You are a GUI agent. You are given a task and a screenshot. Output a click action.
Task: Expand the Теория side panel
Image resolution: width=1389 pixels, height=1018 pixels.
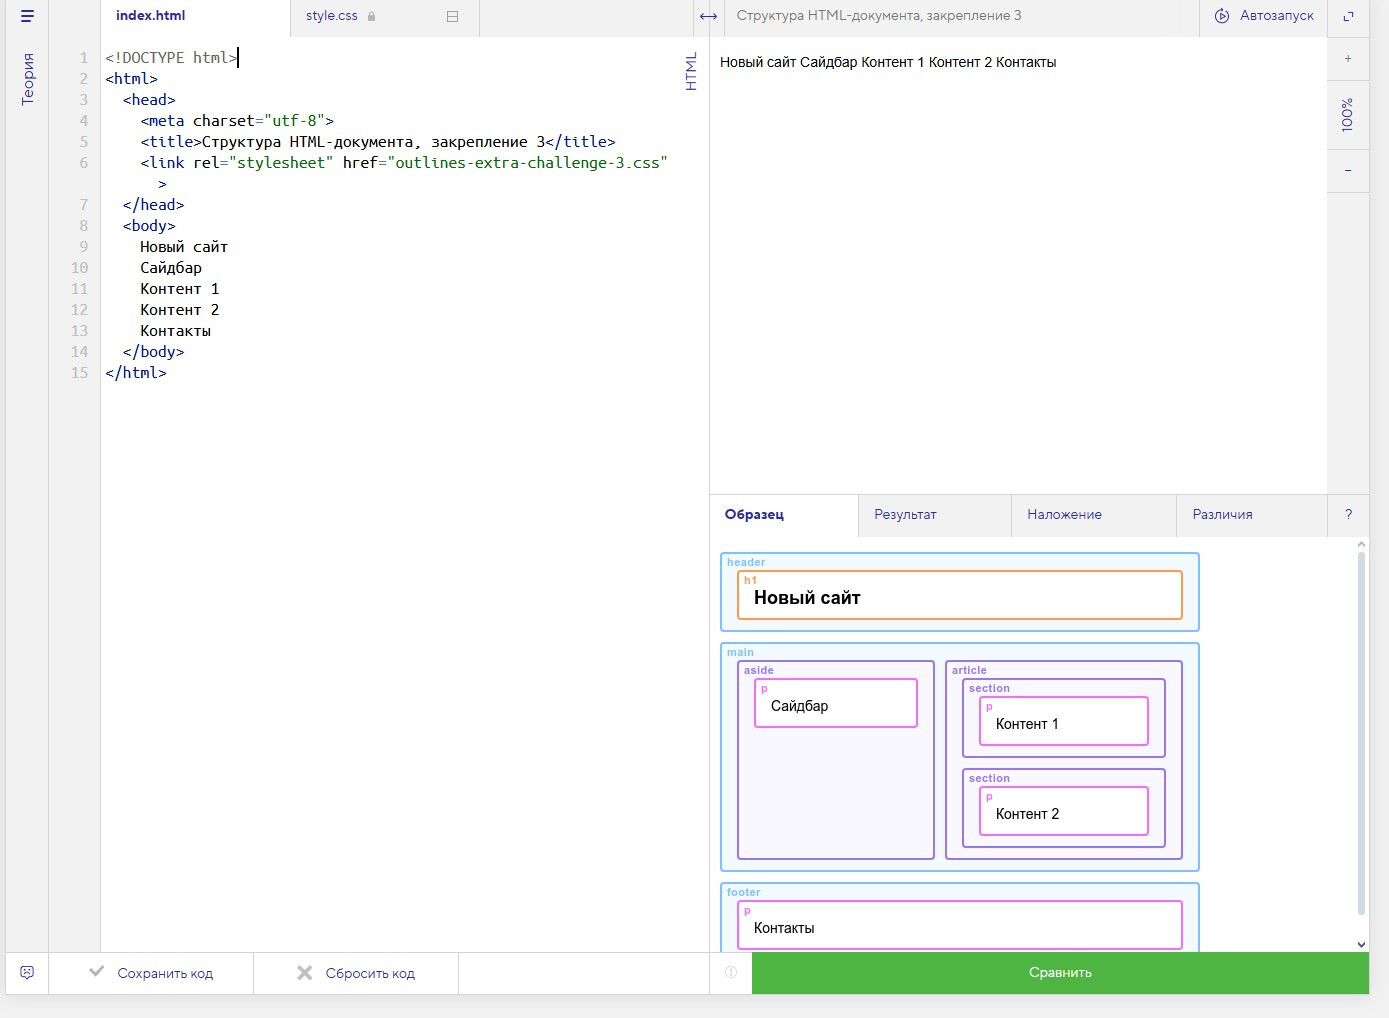(x=28, y=80)
